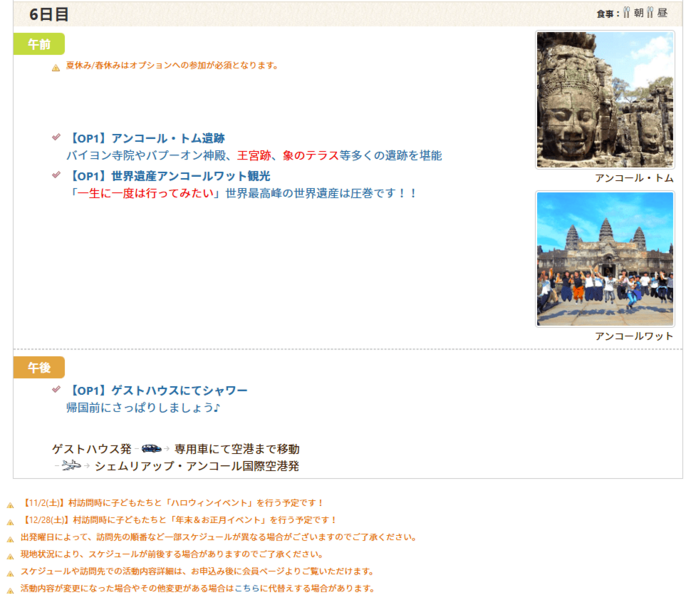Select the 午前 morning label
Viewport: 686px width, 600px height.
coord(39,44)
